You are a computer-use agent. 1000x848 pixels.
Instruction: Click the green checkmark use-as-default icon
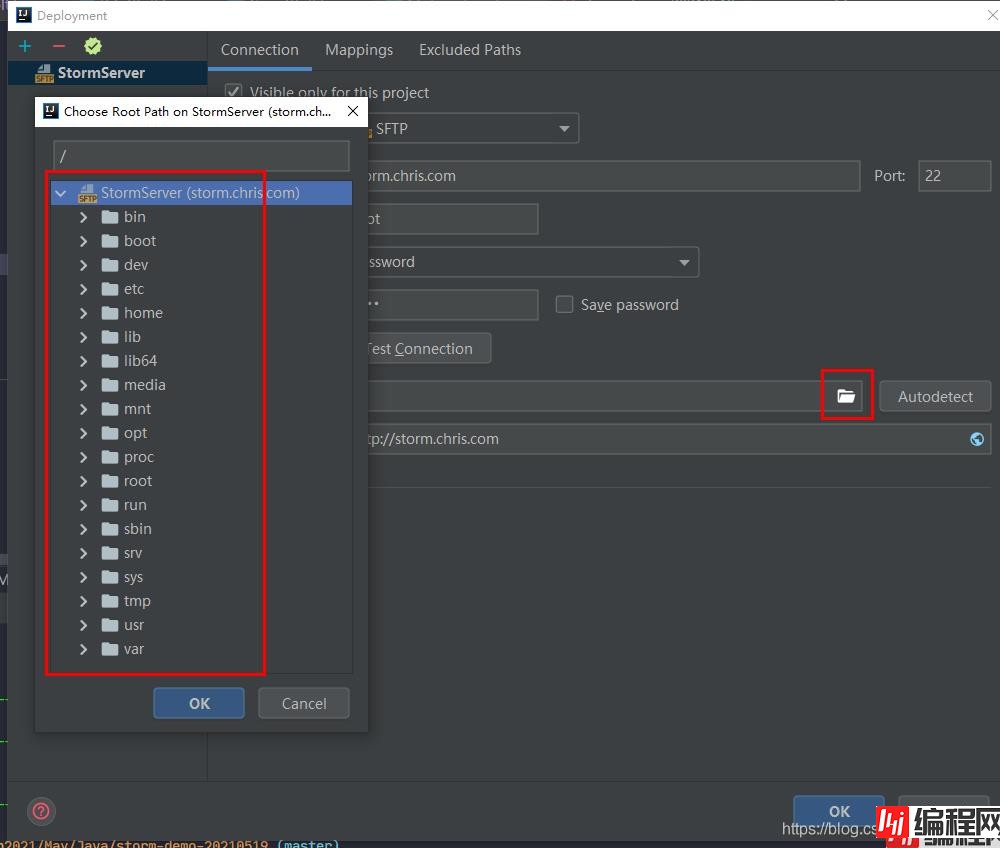point(92,46)
